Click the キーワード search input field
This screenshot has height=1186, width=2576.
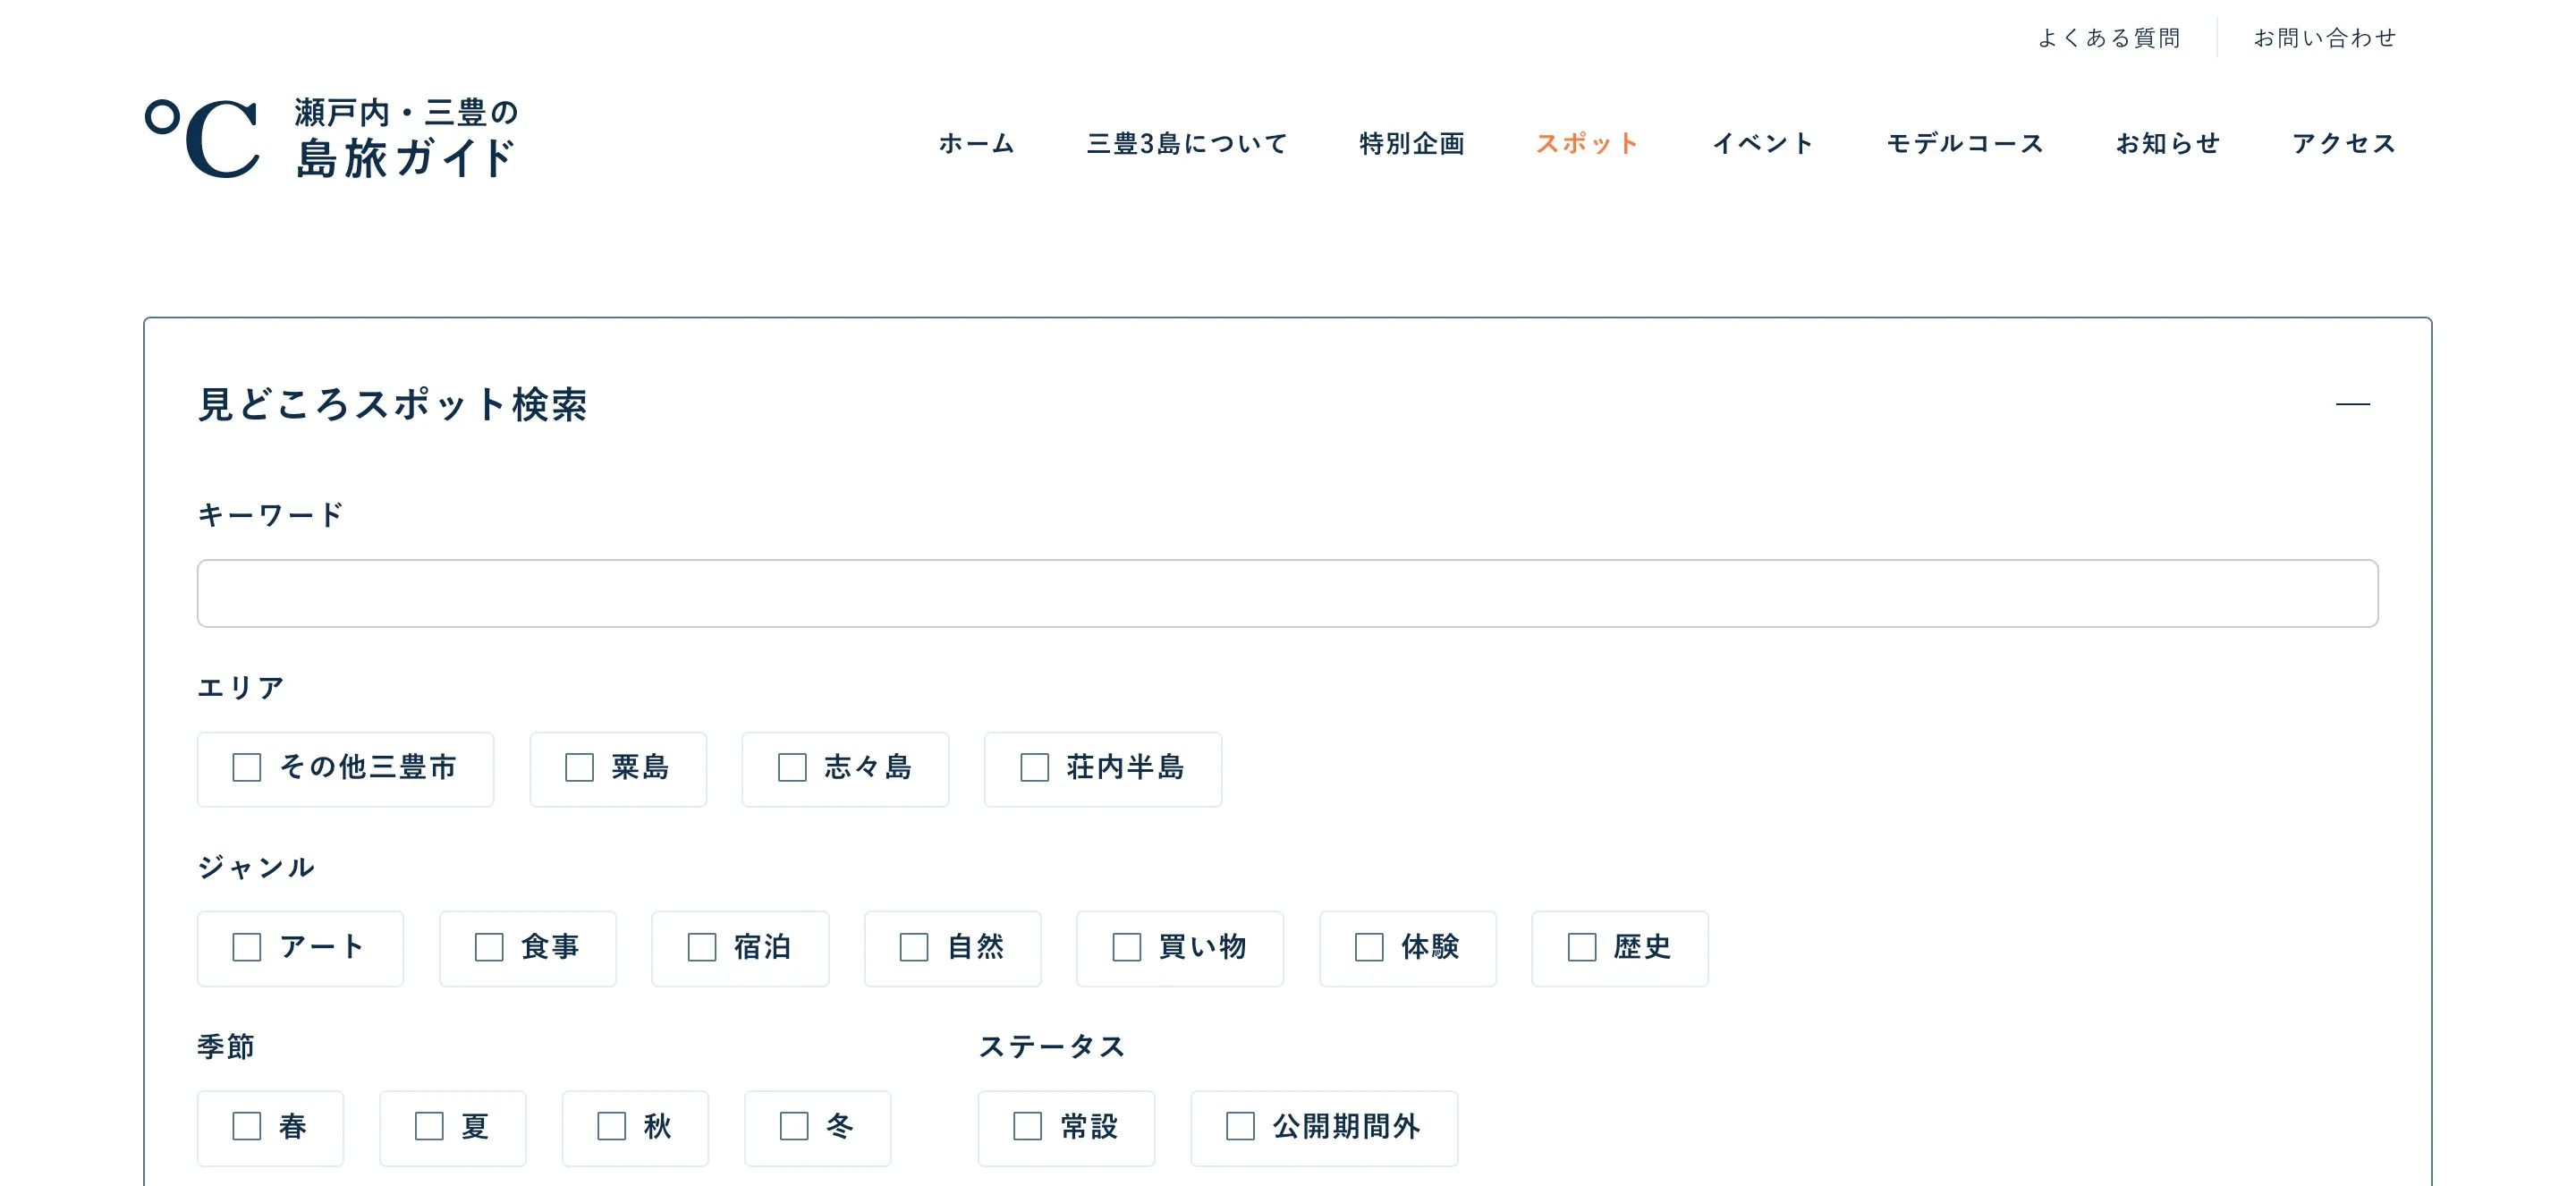pos(1286,593)
